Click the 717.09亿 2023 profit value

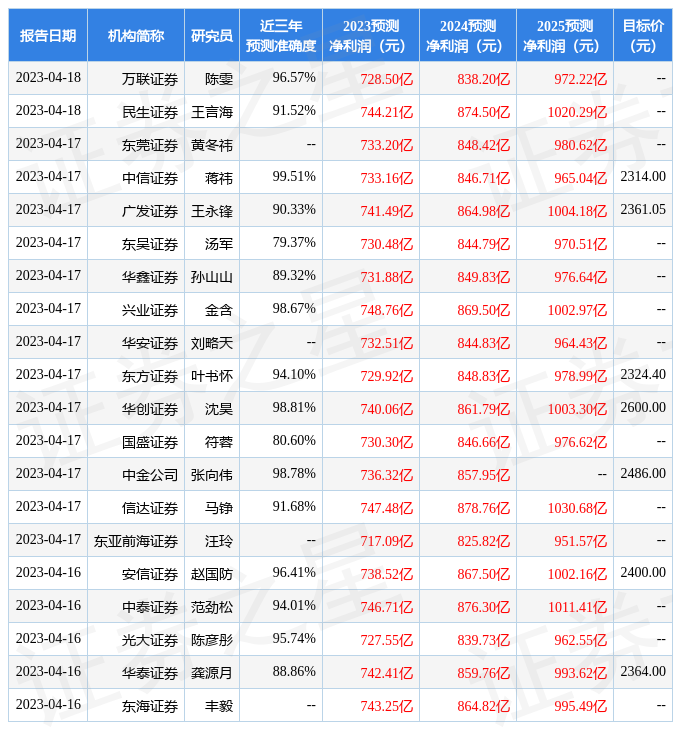(387, 541)
